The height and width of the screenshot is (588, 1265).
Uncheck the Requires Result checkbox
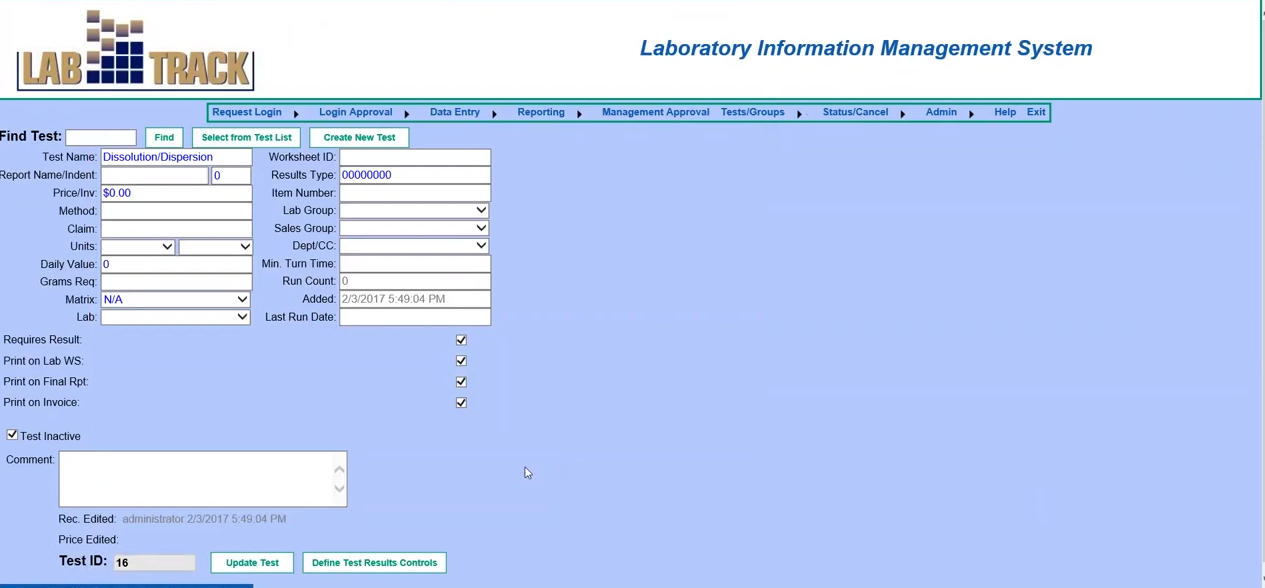click(461, 339)
